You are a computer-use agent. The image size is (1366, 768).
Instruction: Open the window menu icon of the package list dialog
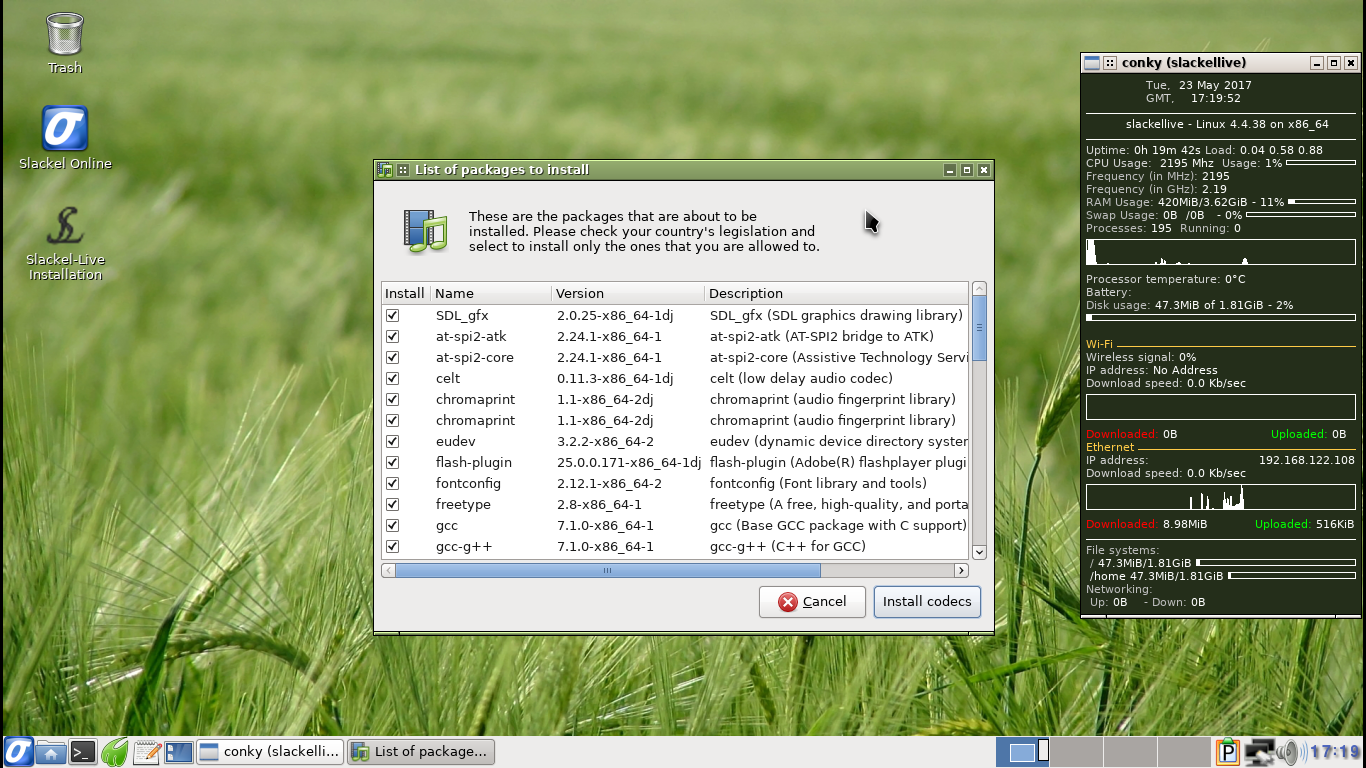click(x=385, y=170)
